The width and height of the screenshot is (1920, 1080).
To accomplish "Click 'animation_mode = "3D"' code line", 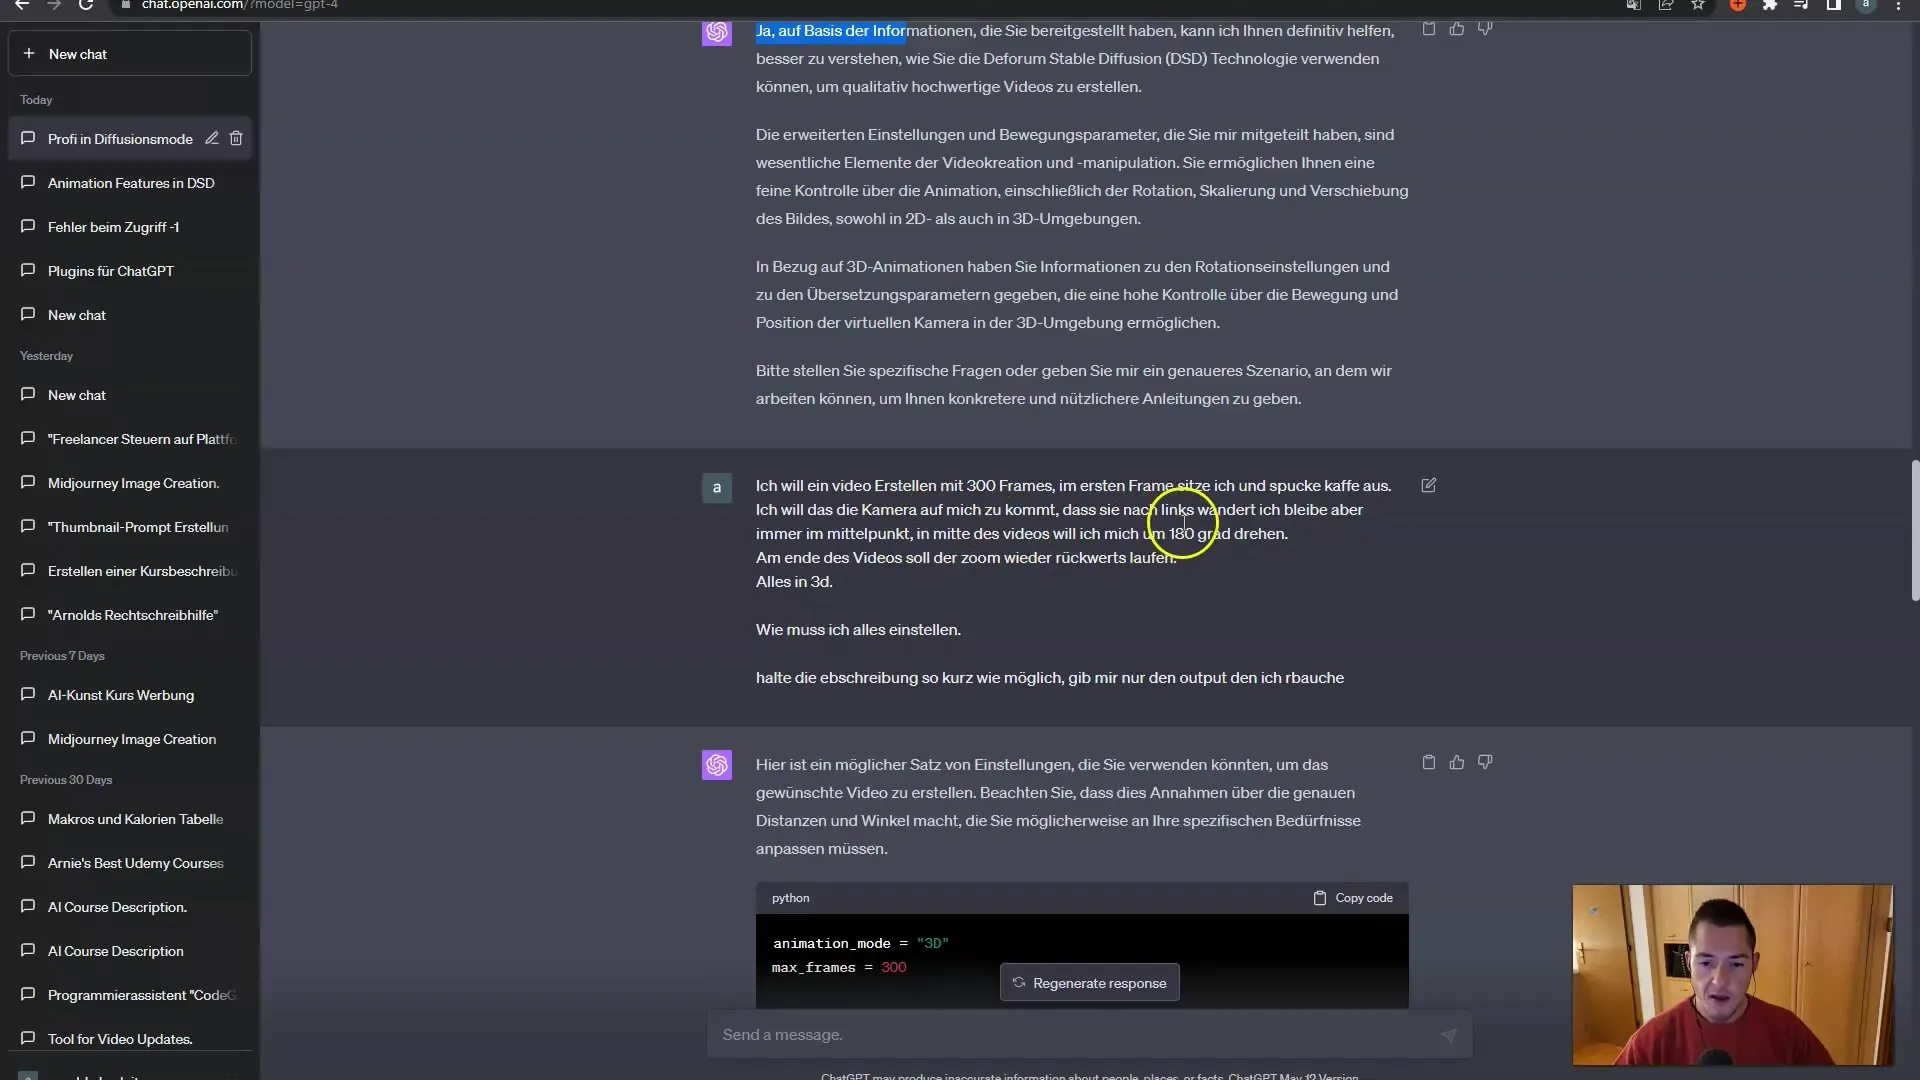I will 860,943.
